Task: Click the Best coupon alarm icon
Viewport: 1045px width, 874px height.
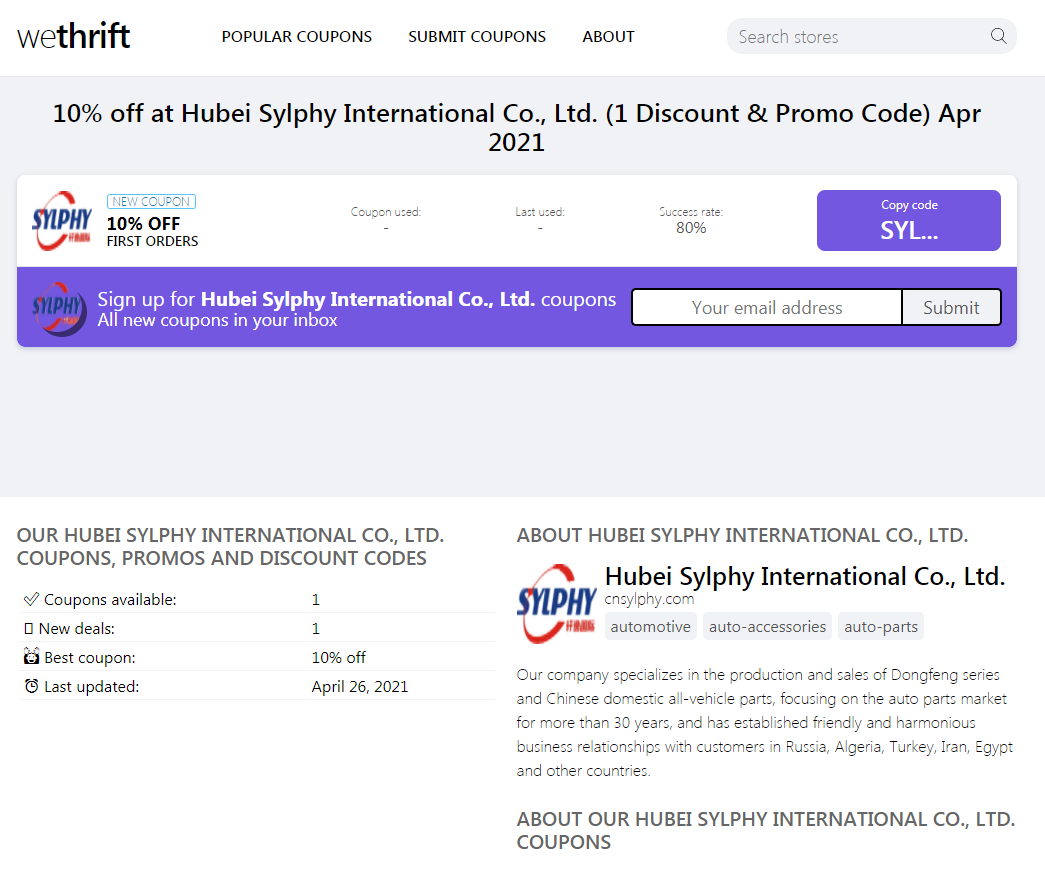Action: click(x=31, y=657)
